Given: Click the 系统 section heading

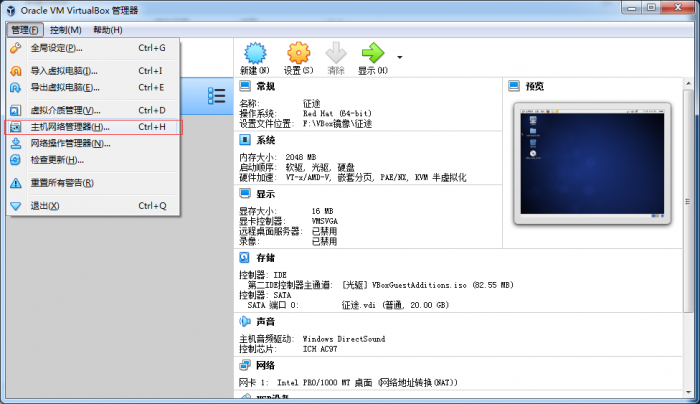Looking at the screenshot, I should click(x=265, y=140).
